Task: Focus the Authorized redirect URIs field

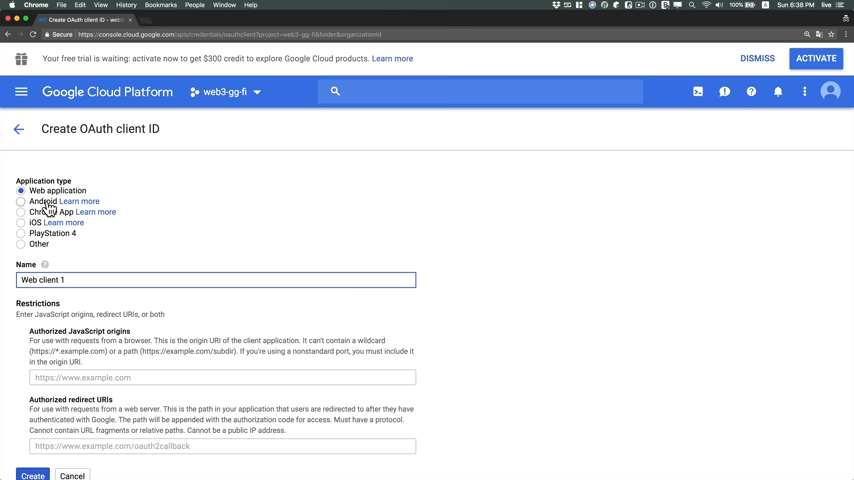Action: [222, 446]
